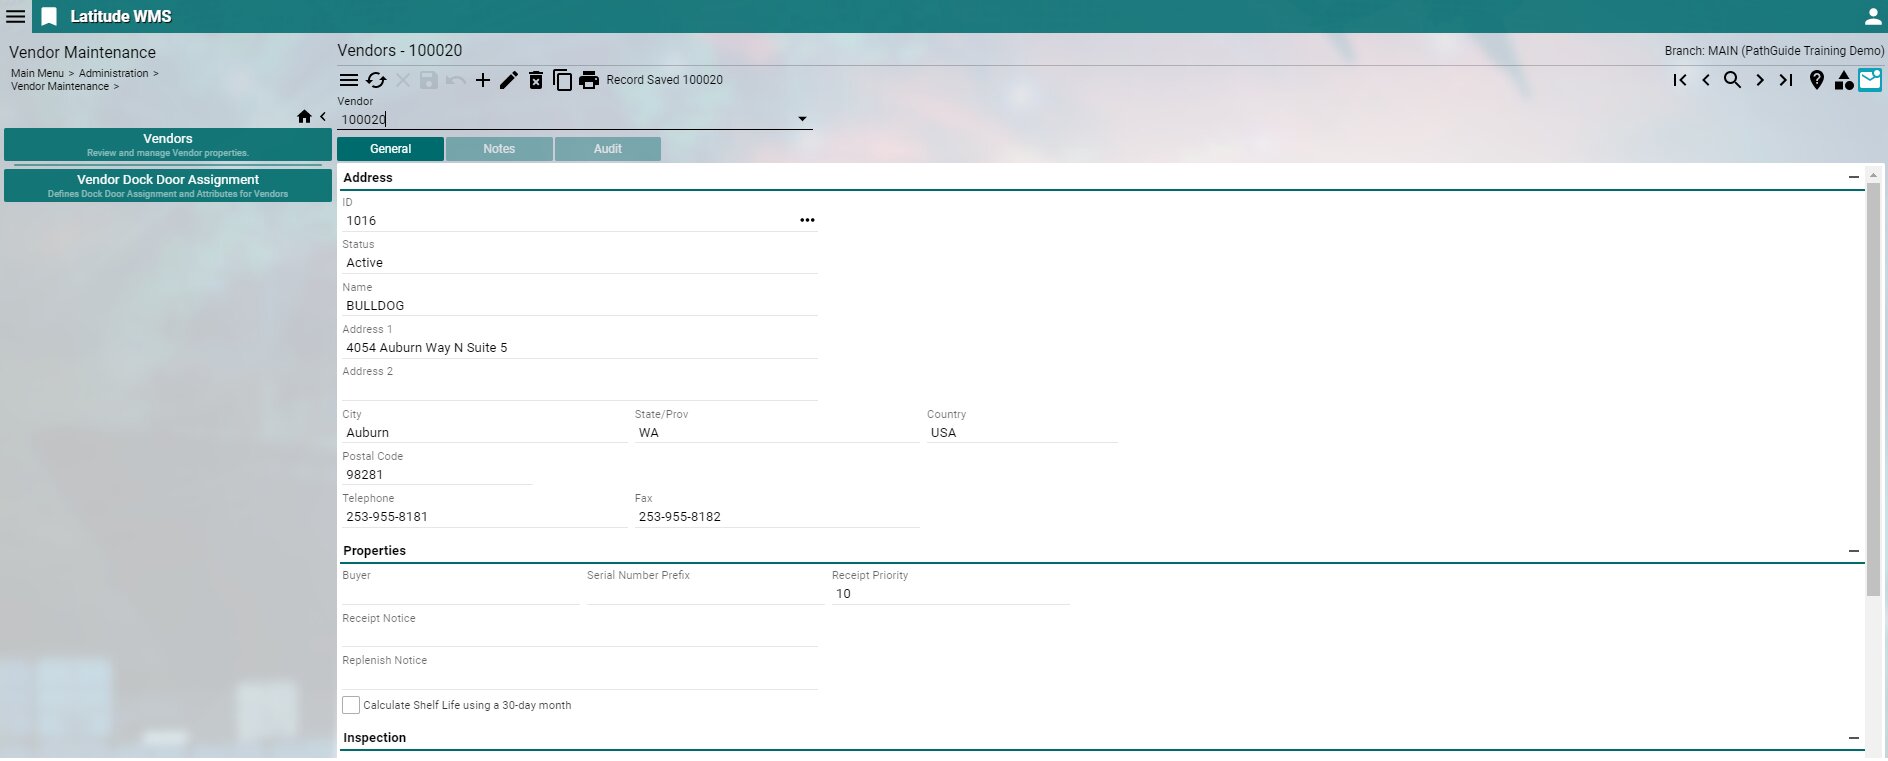Screen dimensions: 1888x761
Task: Switch to the Audit tab
Action: (607, 149)
